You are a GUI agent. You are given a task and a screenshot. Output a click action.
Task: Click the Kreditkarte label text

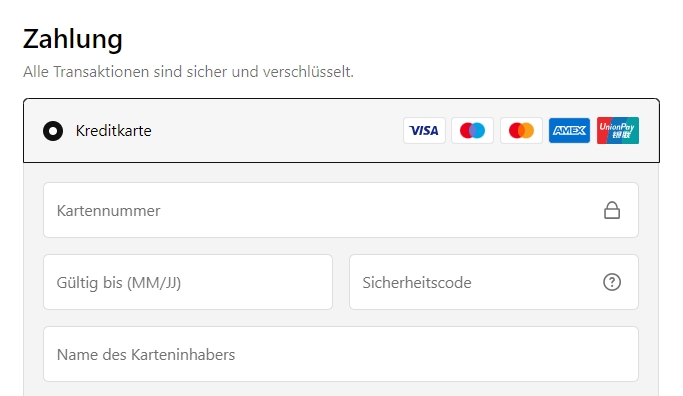[113, 131]
